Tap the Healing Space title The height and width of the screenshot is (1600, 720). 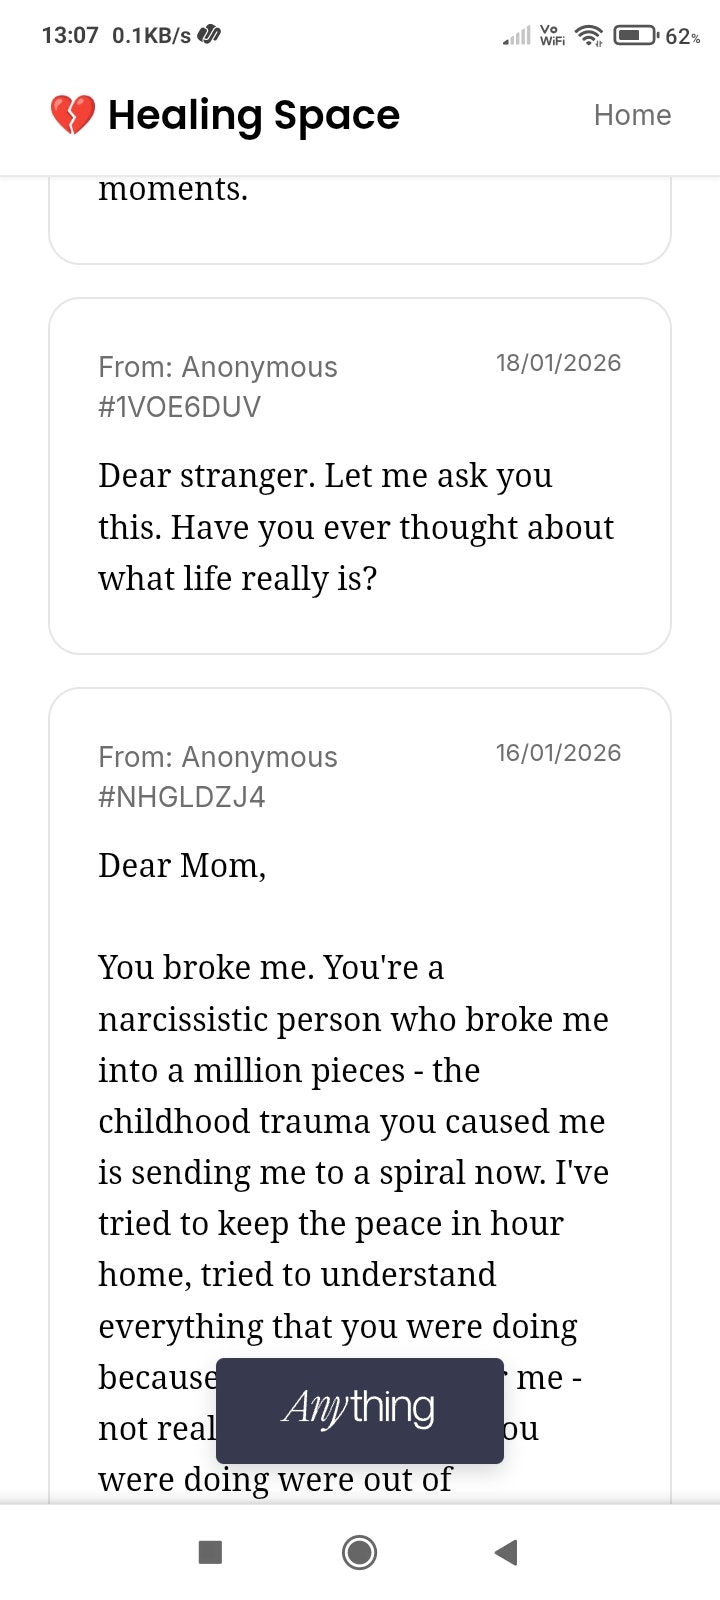[254, 115]
